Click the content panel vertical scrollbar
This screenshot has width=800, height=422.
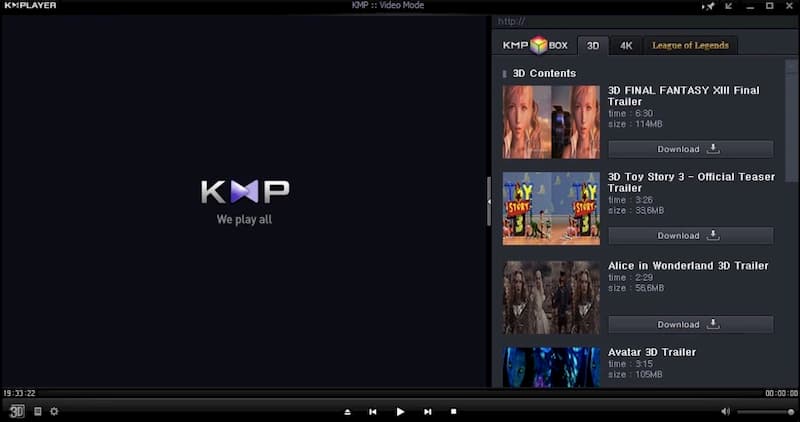792,120
